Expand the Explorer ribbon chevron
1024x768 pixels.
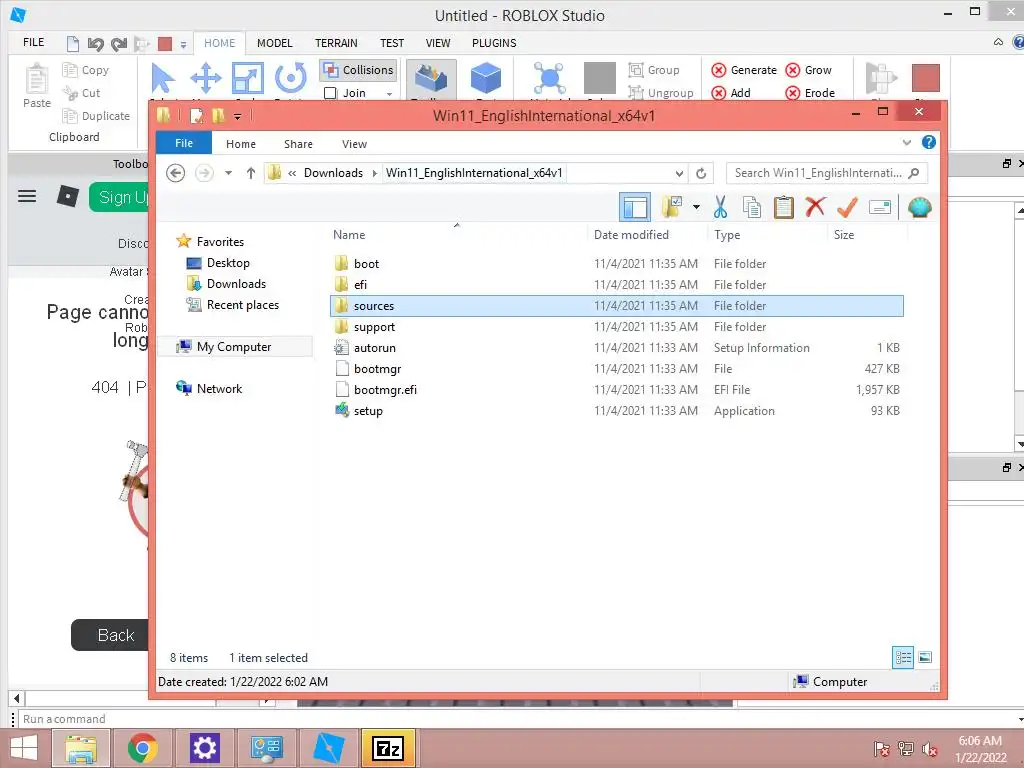point(906,142)
